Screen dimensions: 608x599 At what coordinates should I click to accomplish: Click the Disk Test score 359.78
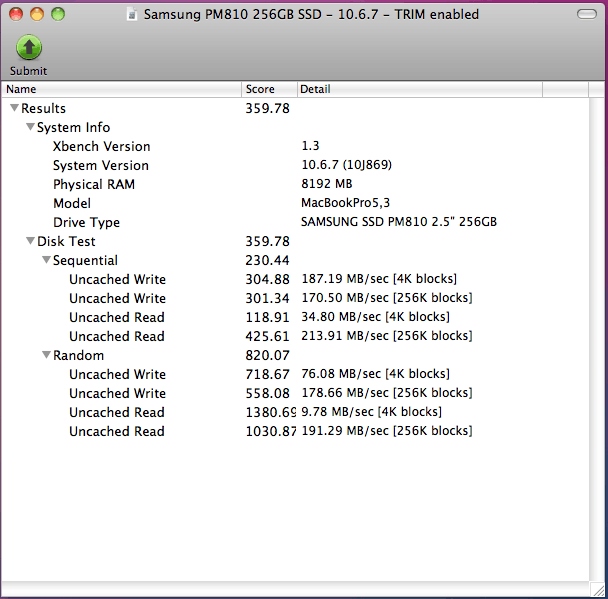click(268, 241)
